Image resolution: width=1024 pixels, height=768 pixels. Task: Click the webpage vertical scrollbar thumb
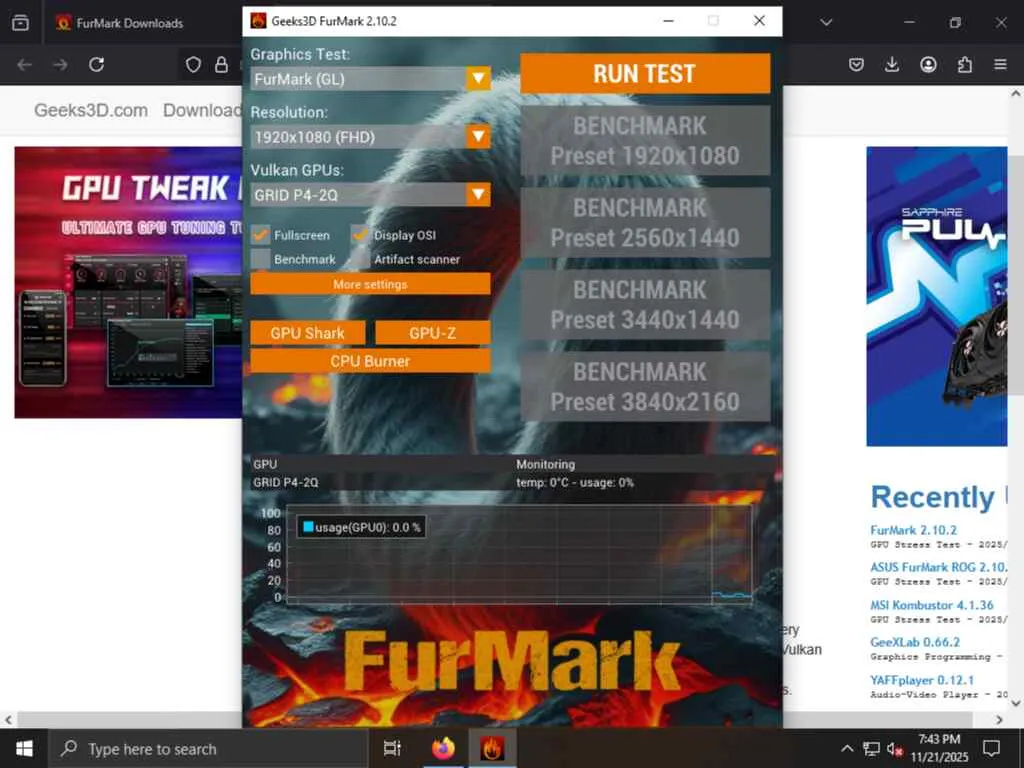tap(1016, 275)
